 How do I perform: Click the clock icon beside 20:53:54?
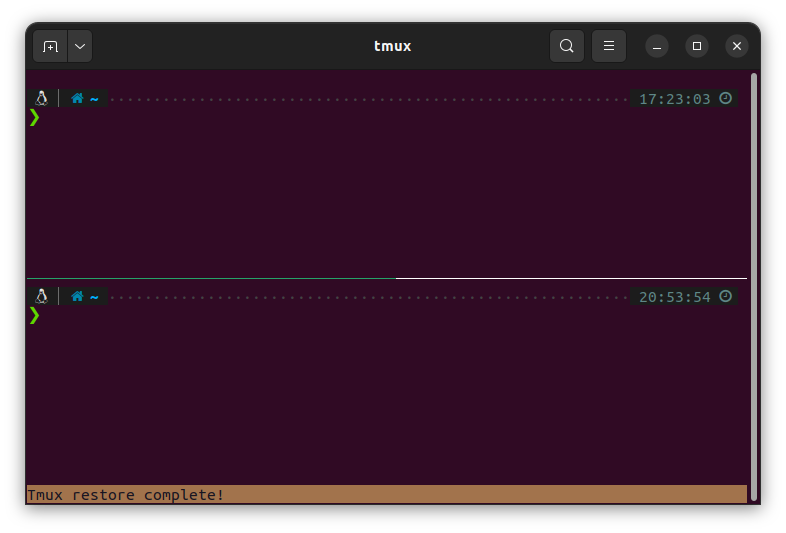(725, 296)
